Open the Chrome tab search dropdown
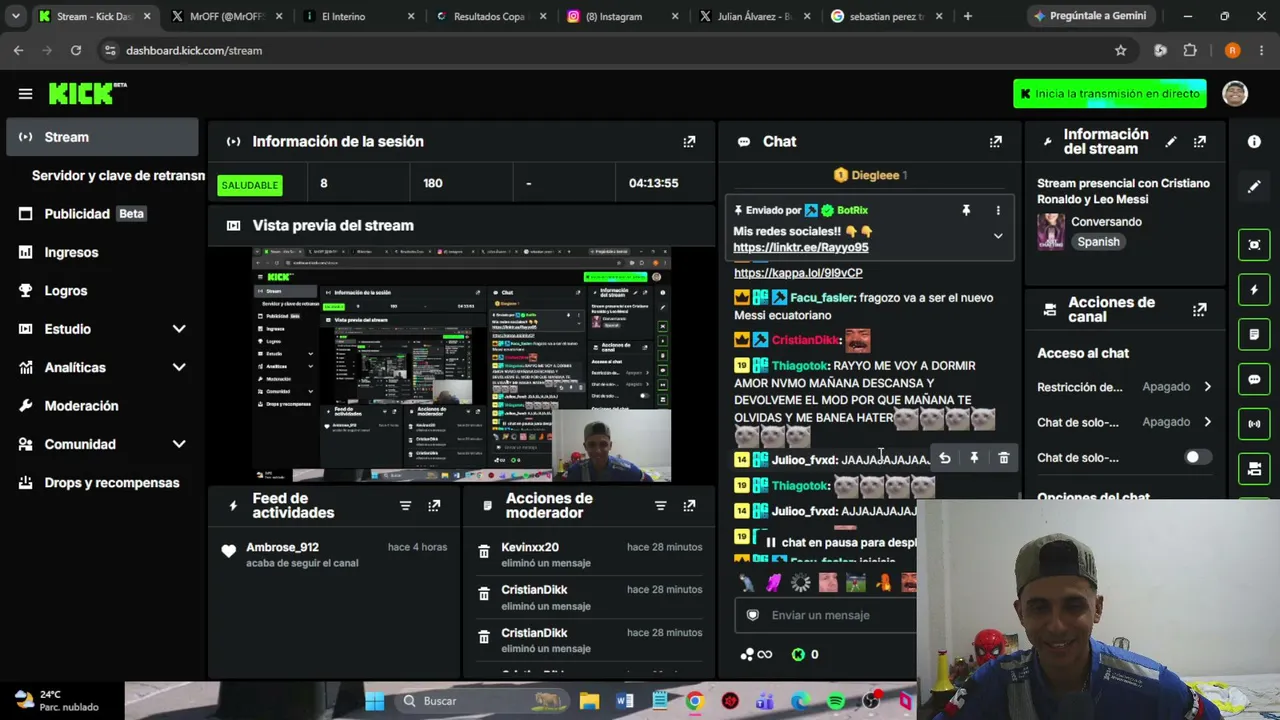The height and width of the screenshot is (720, 1280). click(17, 16)
